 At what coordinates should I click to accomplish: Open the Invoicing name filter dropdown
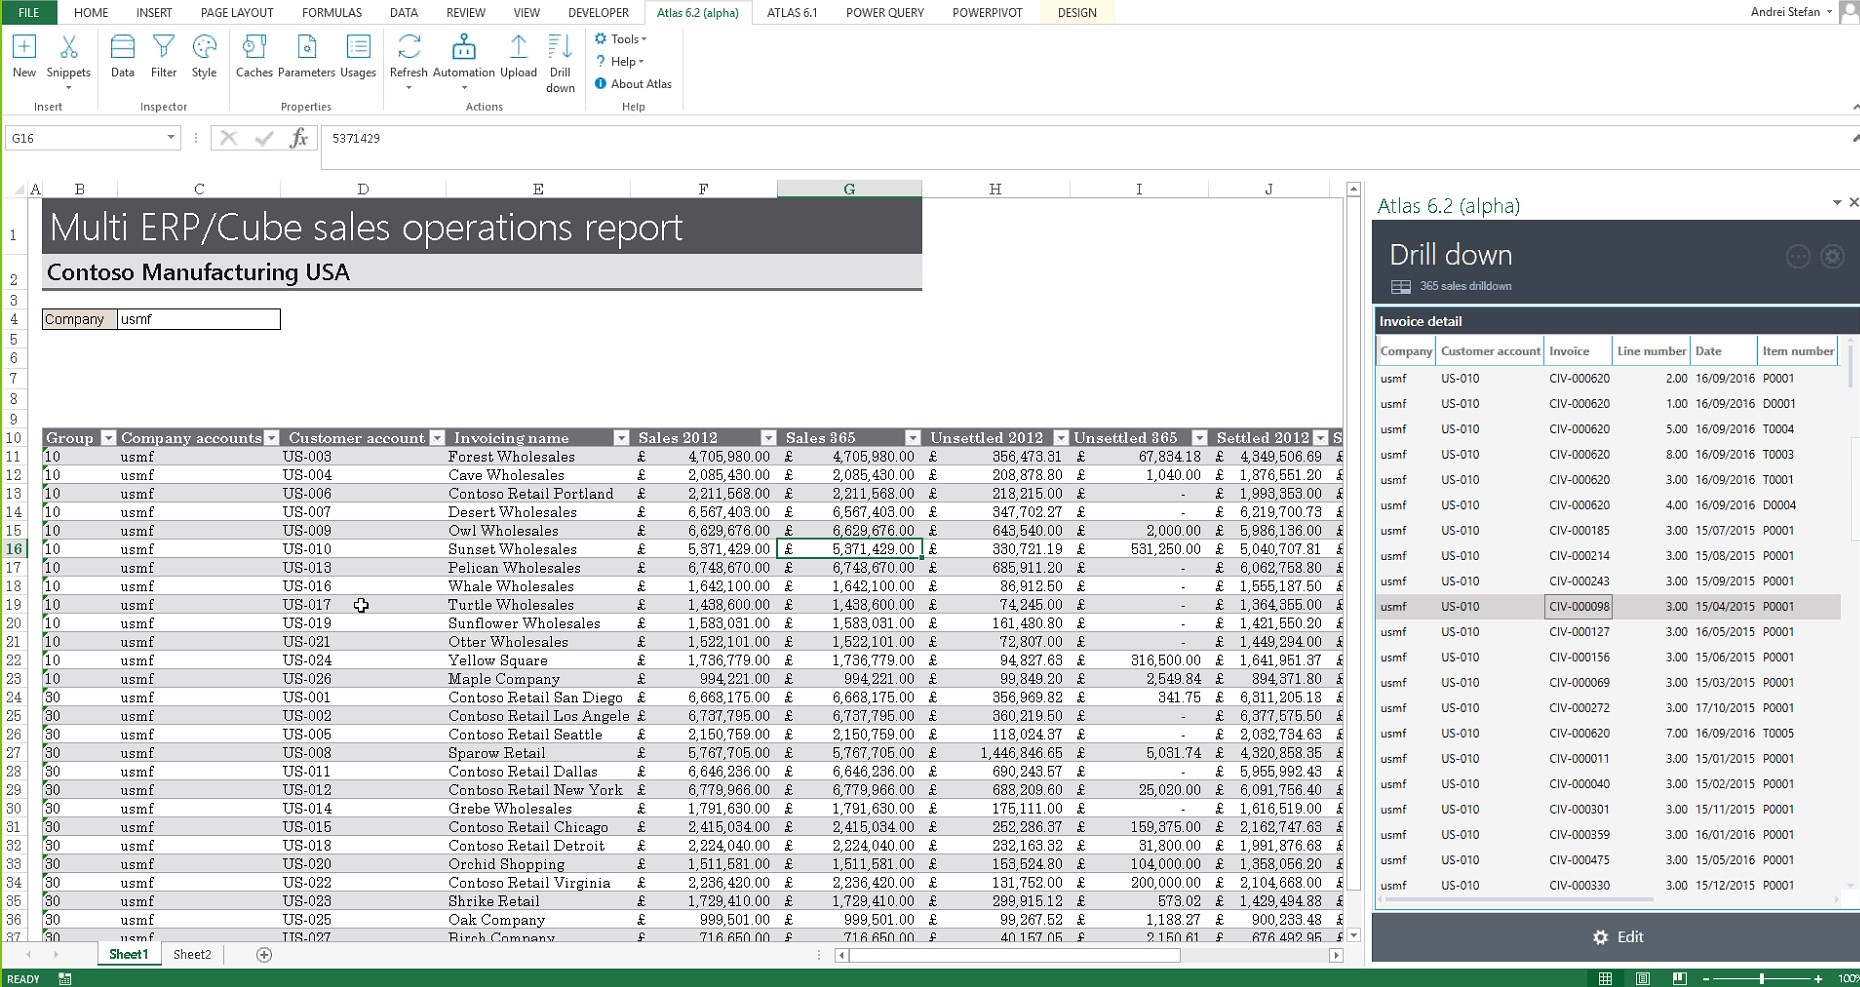click(621, 438)
